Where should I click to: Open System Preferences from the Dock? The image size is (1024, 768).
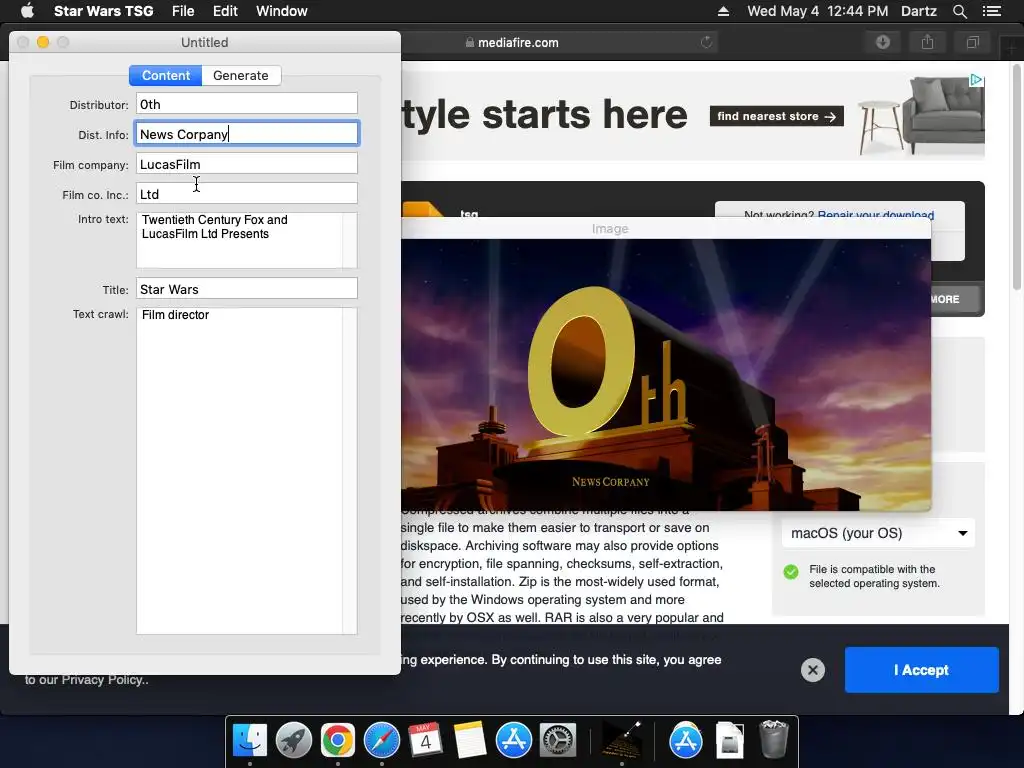point(557,741)
